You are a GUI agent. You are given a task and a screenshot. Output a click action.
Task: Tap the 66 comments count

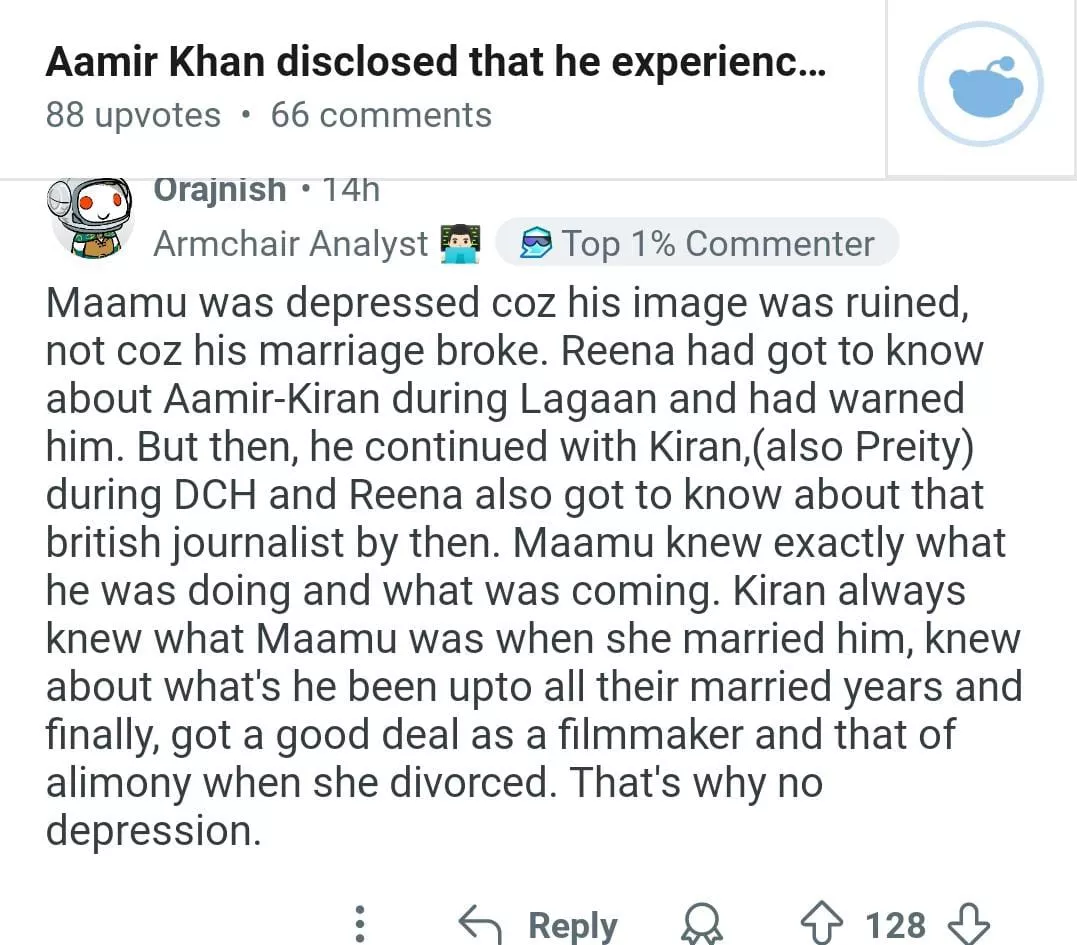tap(381, 115)
